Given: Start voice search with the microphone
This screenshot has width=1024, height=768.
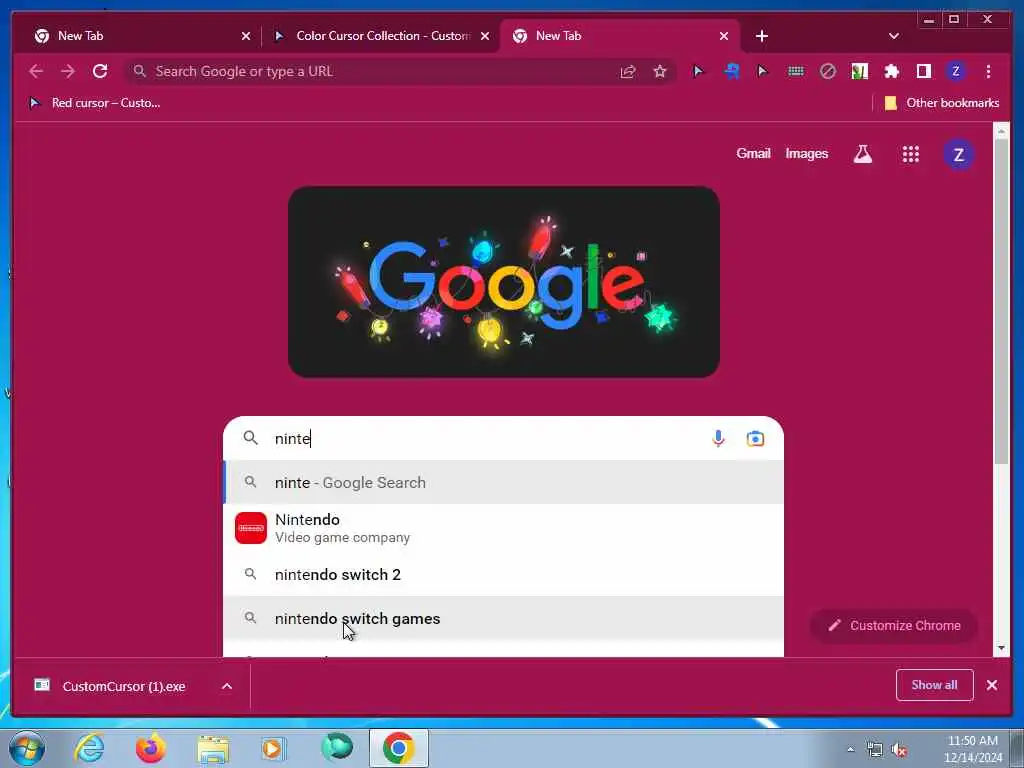Looking at the screenshot, I should [718, 438].
